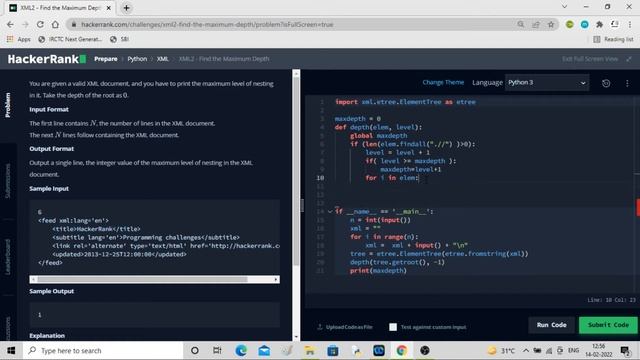Open the IRCTC Next Generation bookmark
This screenshot has height=360, width=640.
70,39
